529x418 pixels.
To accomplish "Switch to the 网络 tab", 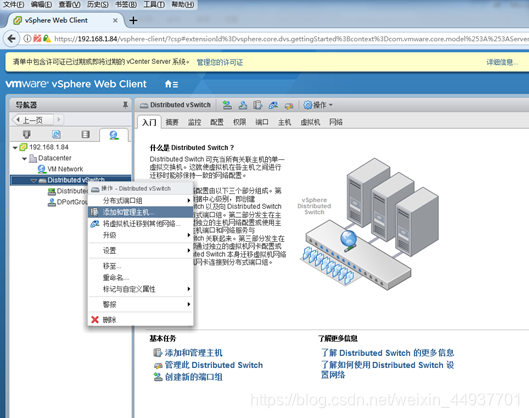I will pyautogui.click(x=336, y=122).
